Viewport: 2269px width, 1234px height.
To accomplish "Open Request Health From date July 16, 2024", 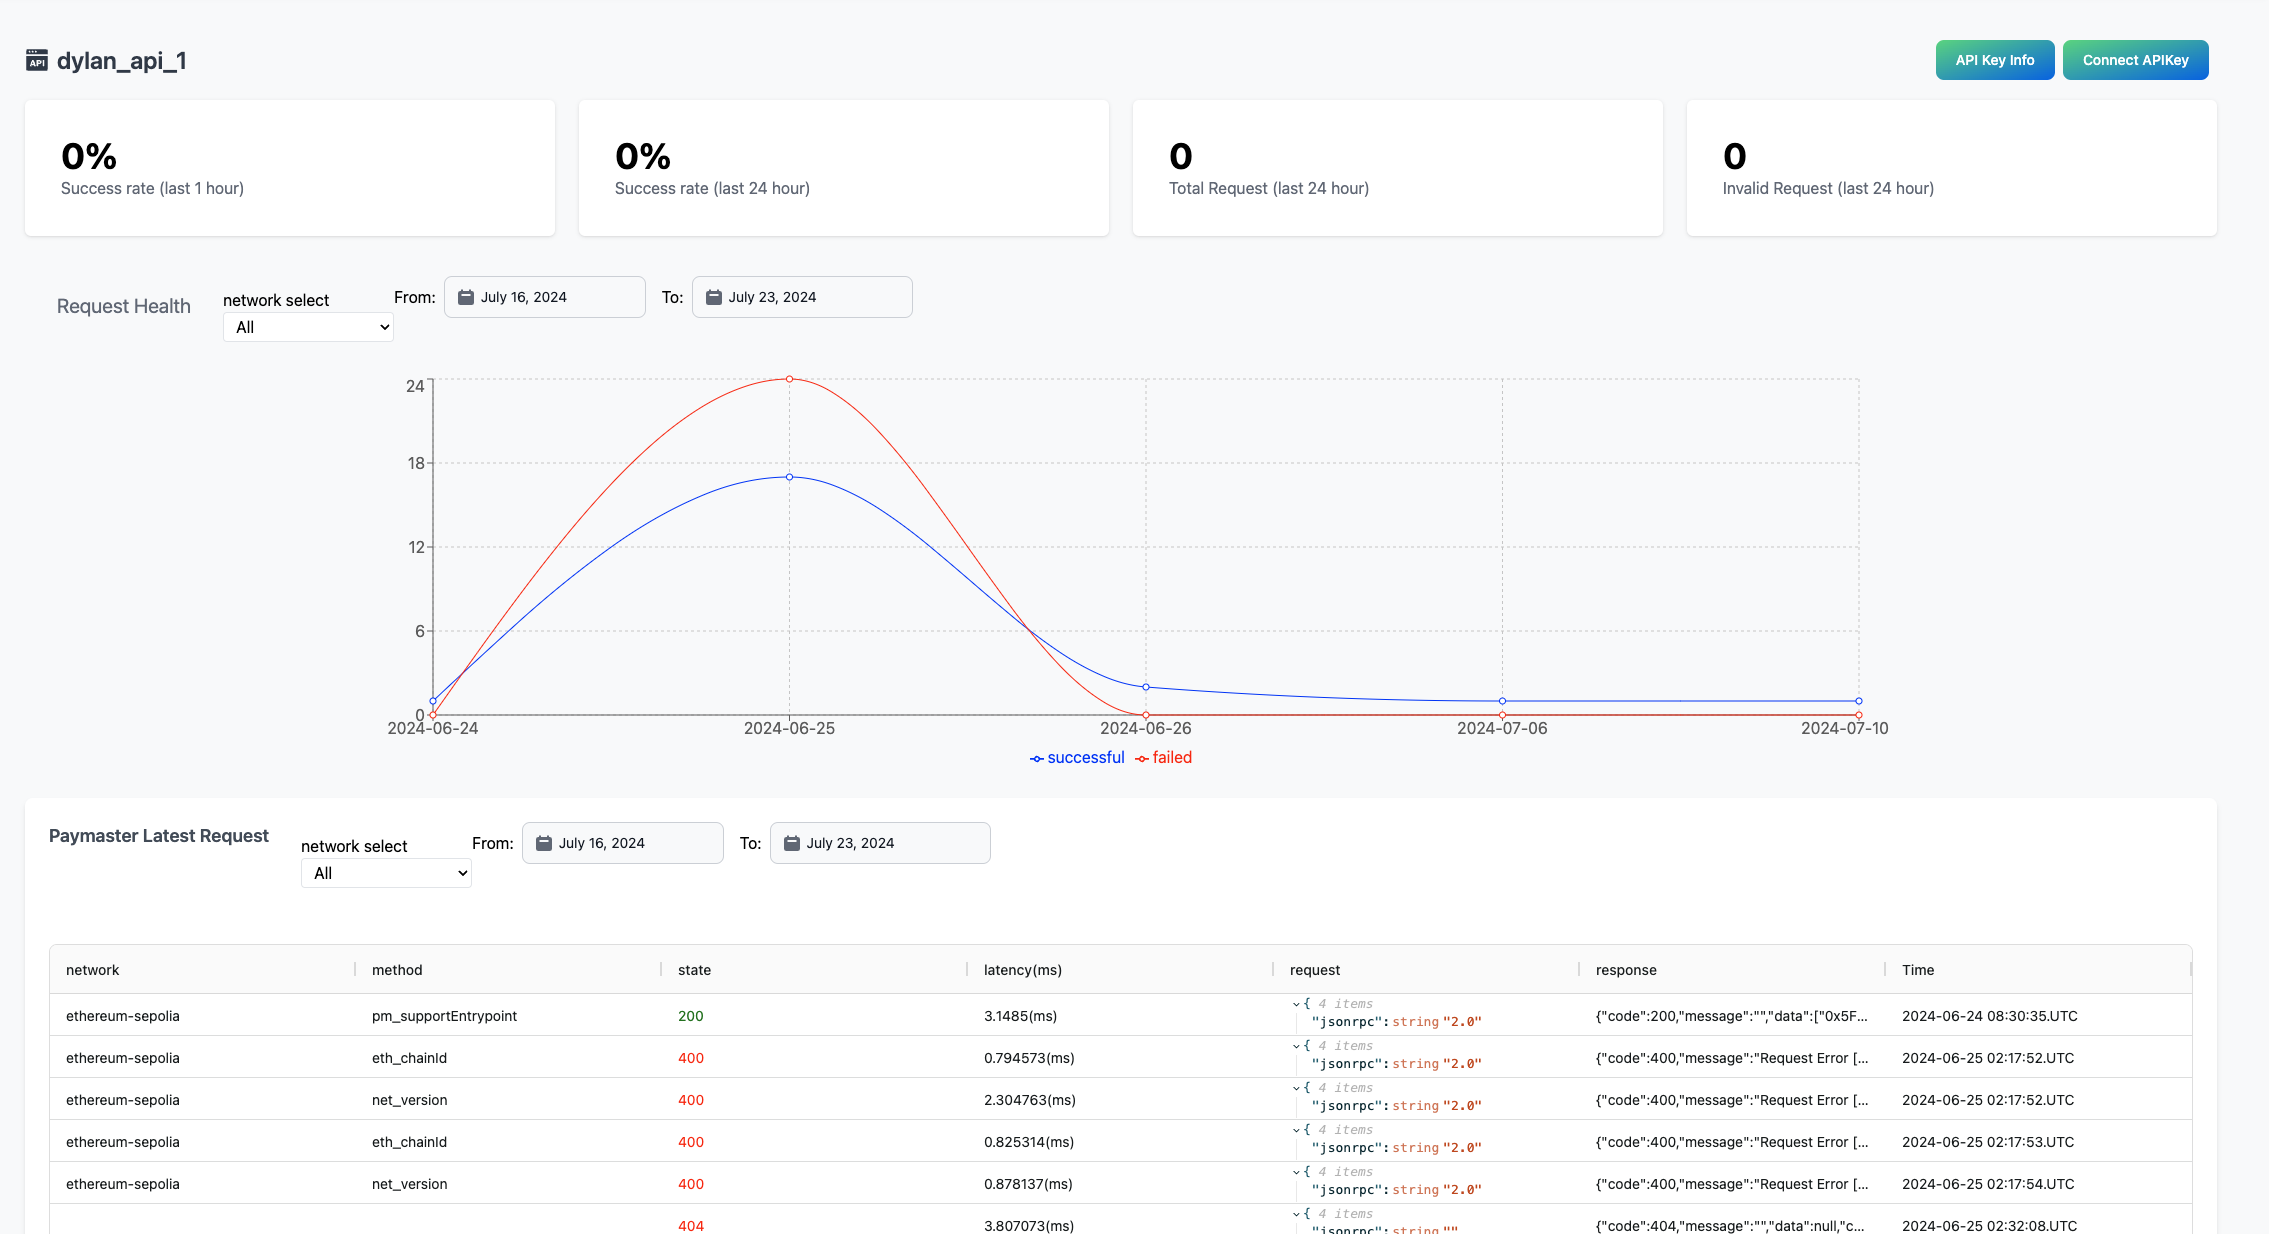I will (545, 297).
